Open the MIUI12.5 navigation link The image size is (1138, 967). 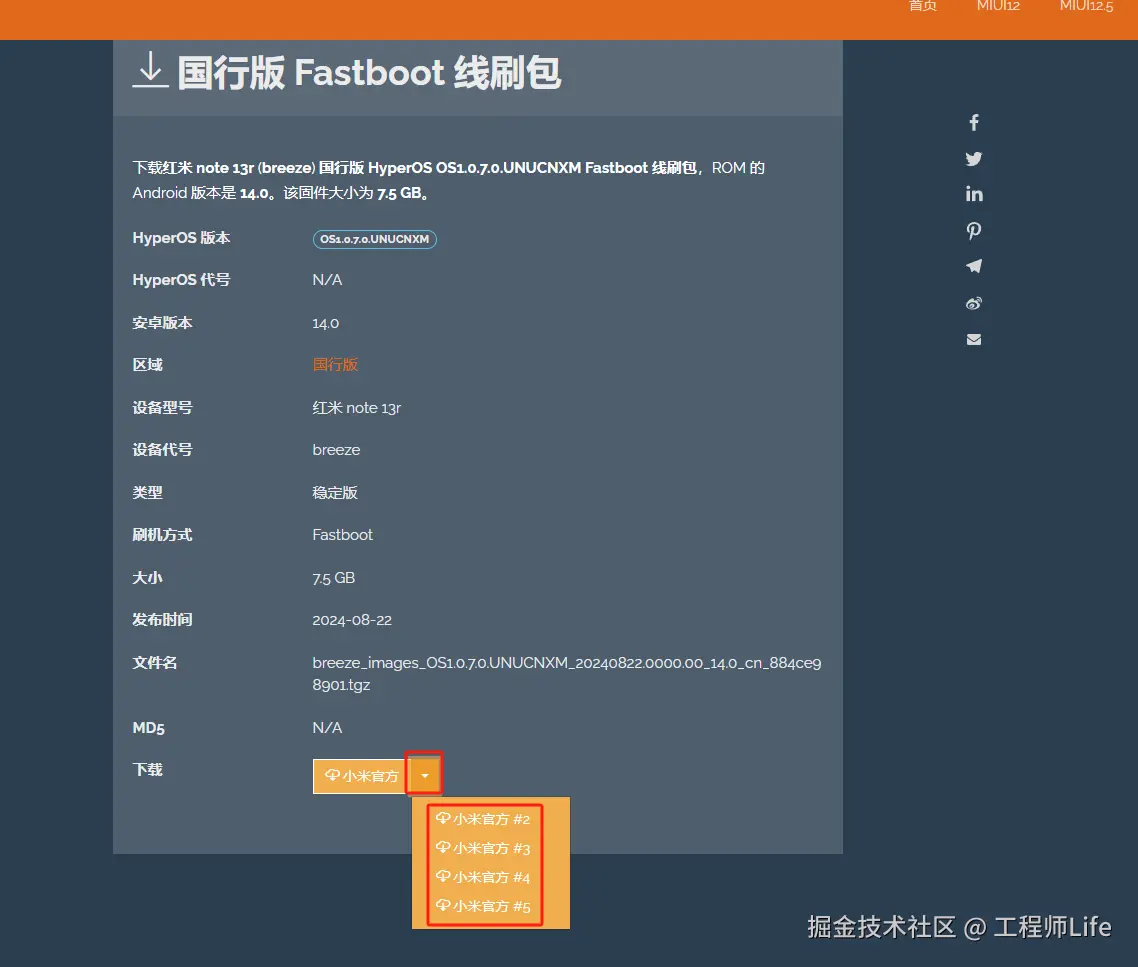pos(1086,6)
